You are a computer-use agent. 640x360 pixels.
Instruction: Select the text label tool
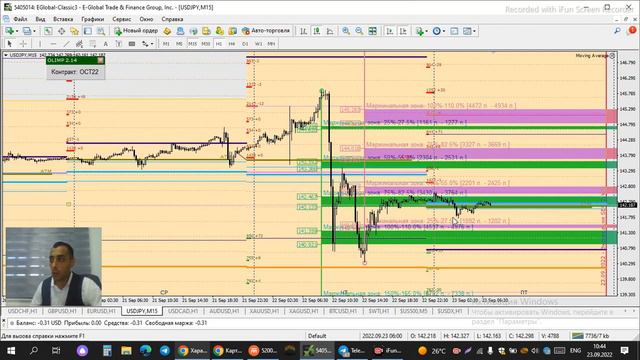click(119, 44)
